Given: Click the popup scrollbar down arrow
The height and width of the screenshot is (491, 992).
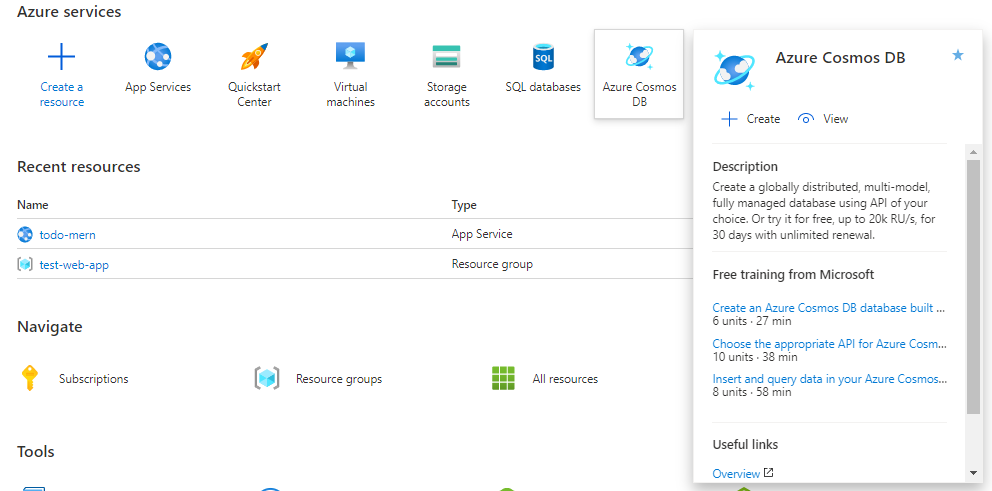Looking at the screenshot, I should point(973,472).
